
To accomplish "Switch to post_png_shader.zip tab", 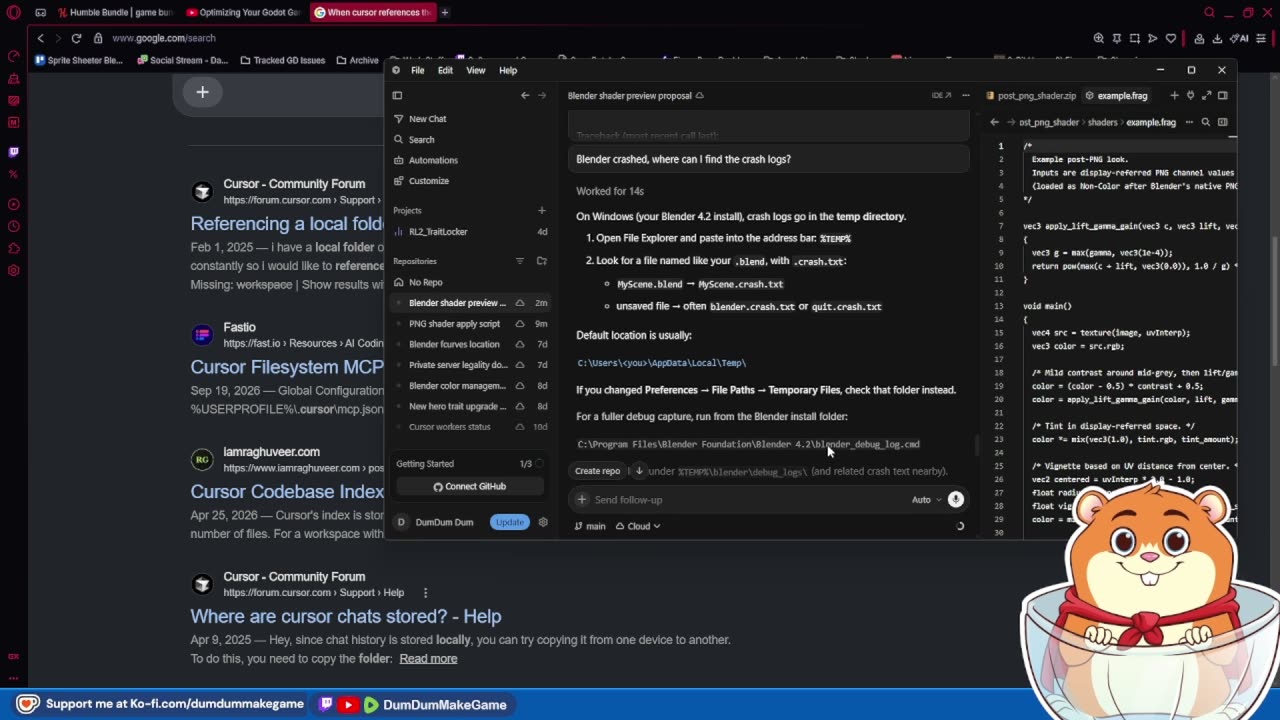I will pyautogui.click(x=1031, y=96).
